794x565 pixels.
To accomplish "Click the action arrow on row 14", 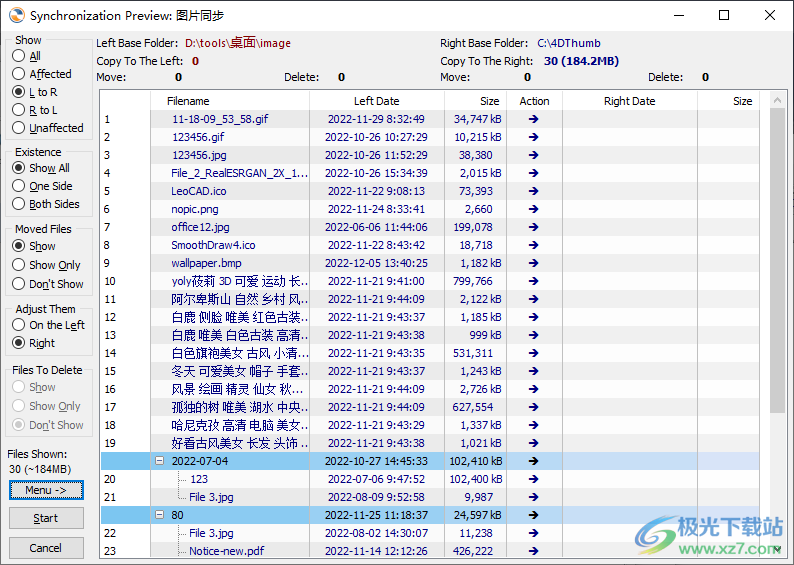I will 533,353.
